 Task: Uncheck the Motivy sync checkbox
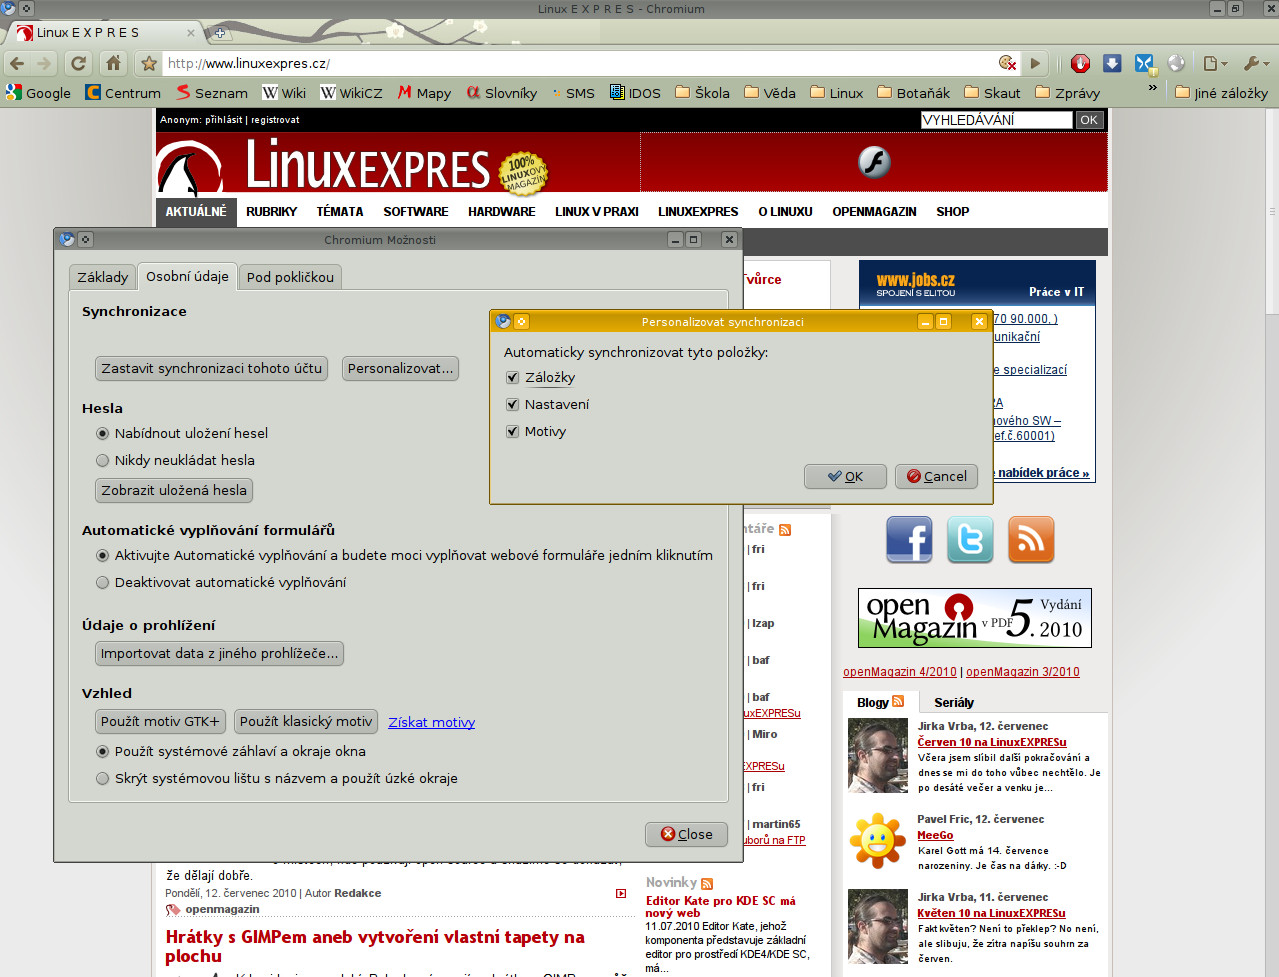[x=513, y=432]
